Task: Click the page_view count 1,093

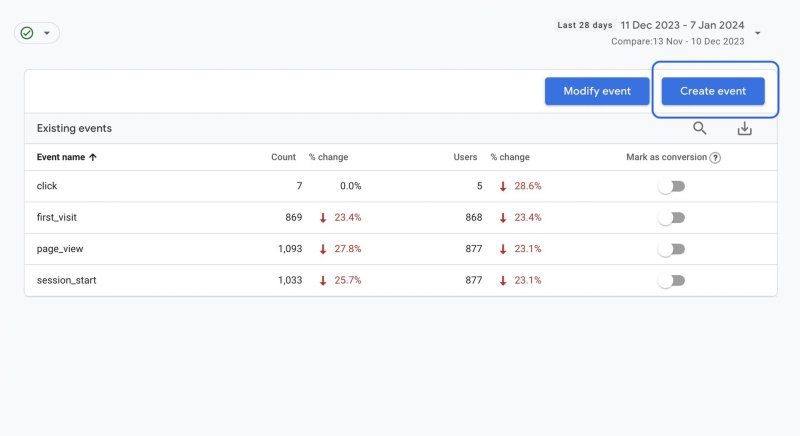Action: (290, 249)
